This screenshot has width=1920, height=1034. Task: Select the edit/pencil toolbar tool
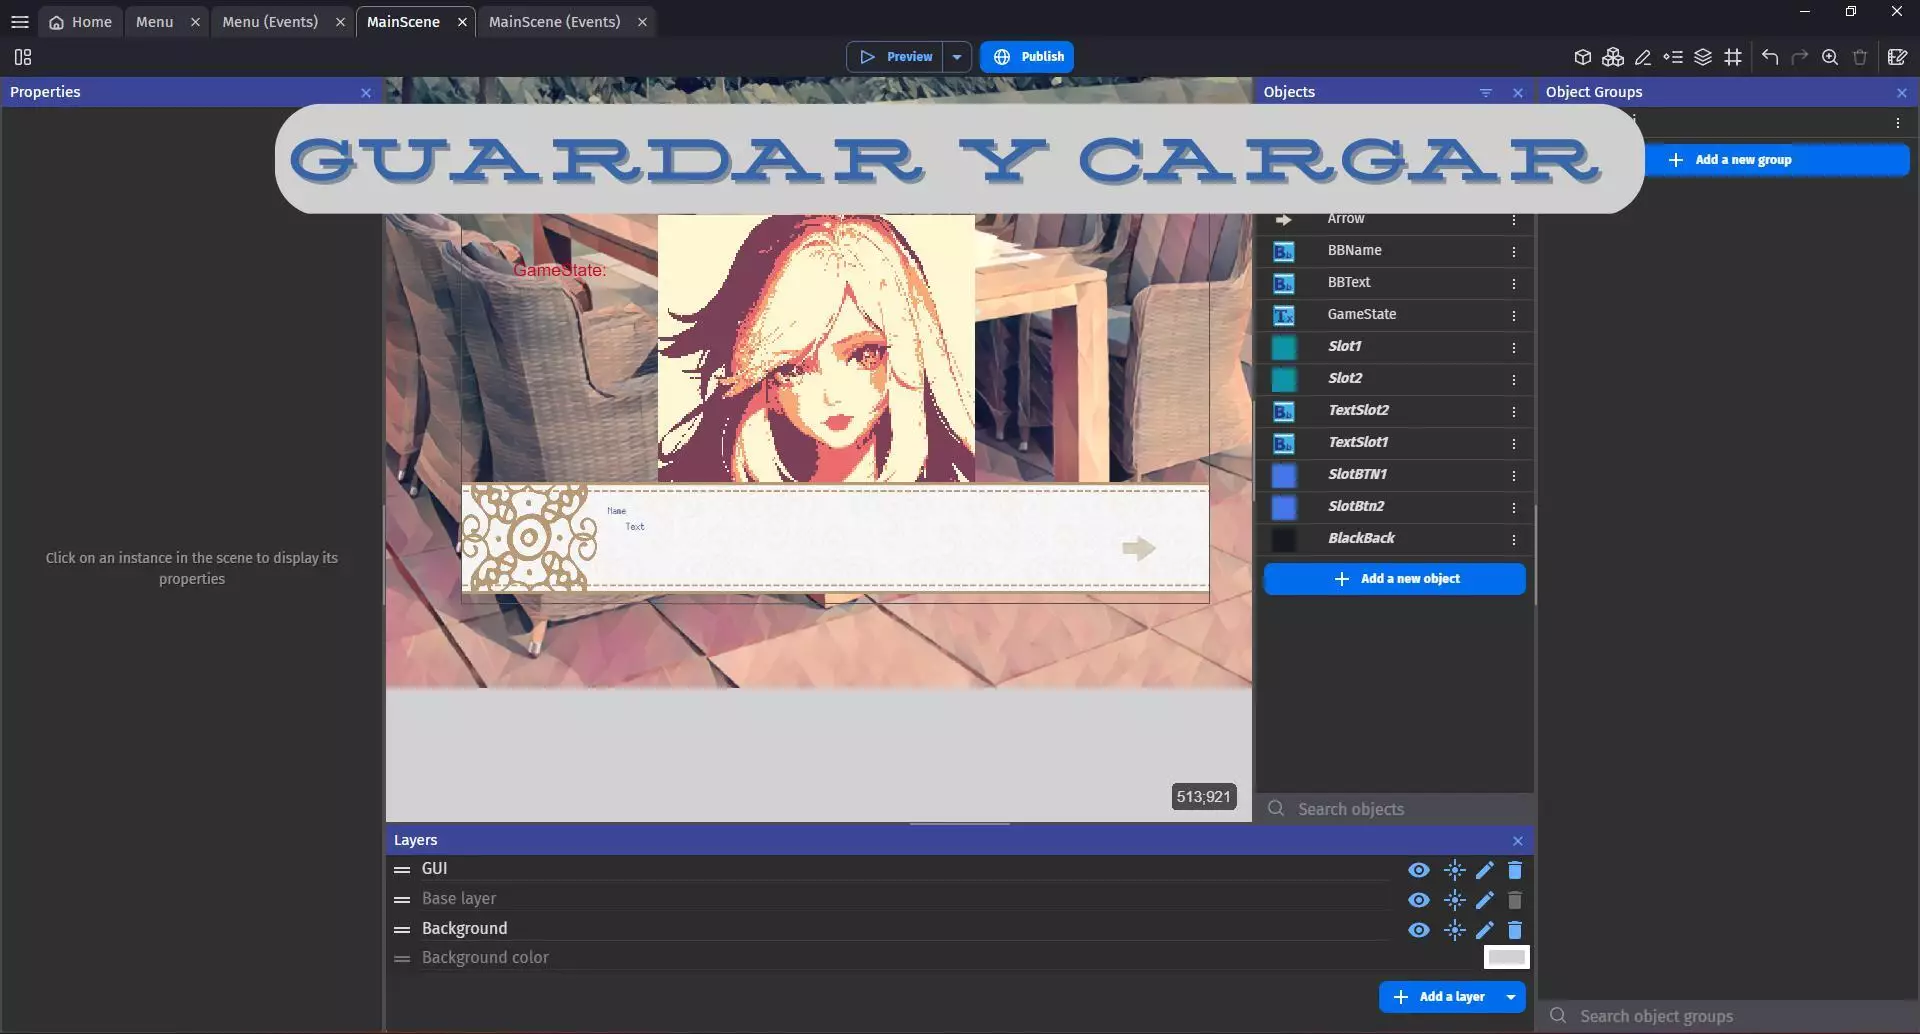pos(1643,57)
